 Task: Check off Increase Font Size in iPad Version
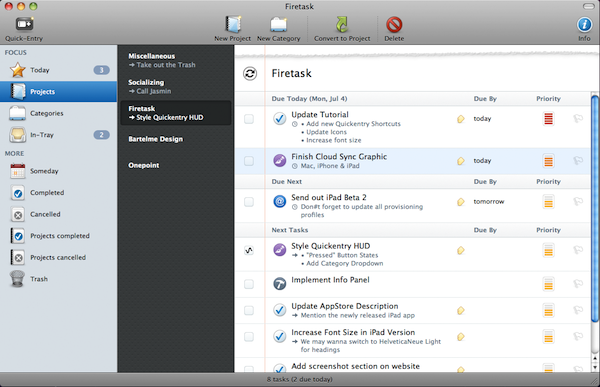tap(249, 337)
